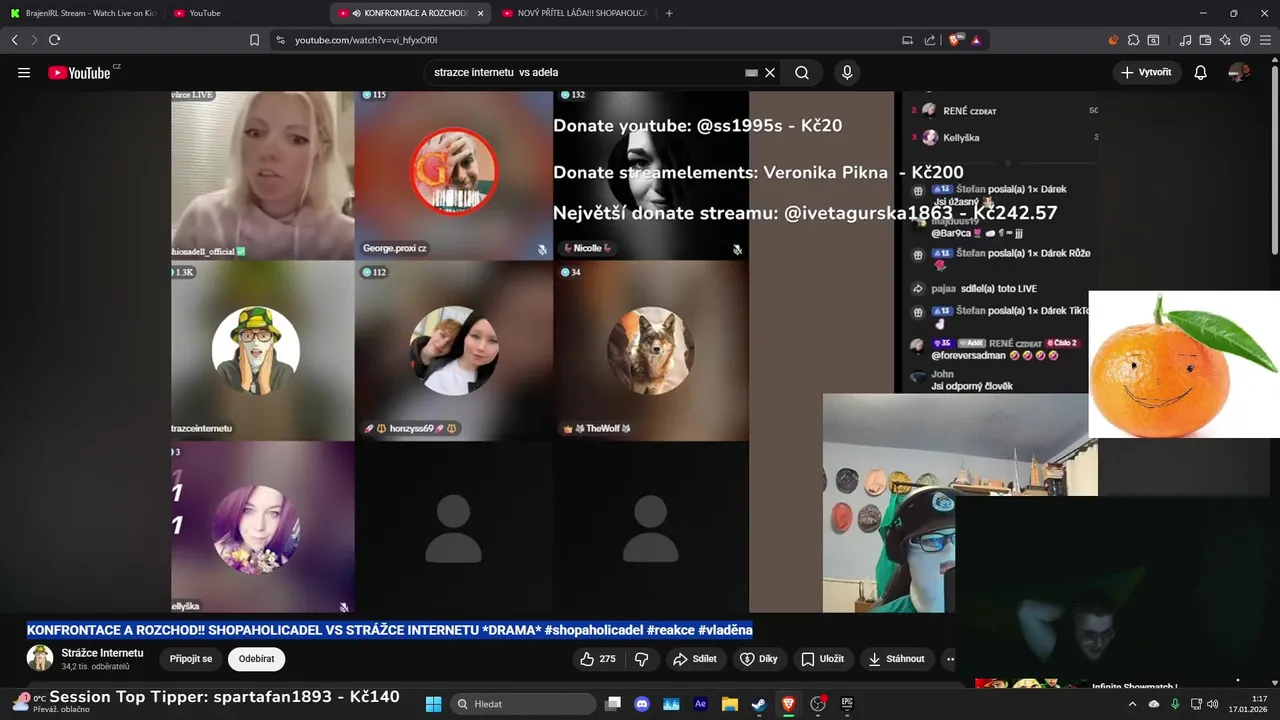The width and height of the screenshot is (1280, 720).
Task: Open Epic Games Launcher from the taskbar
Action: tap(847, 704)
